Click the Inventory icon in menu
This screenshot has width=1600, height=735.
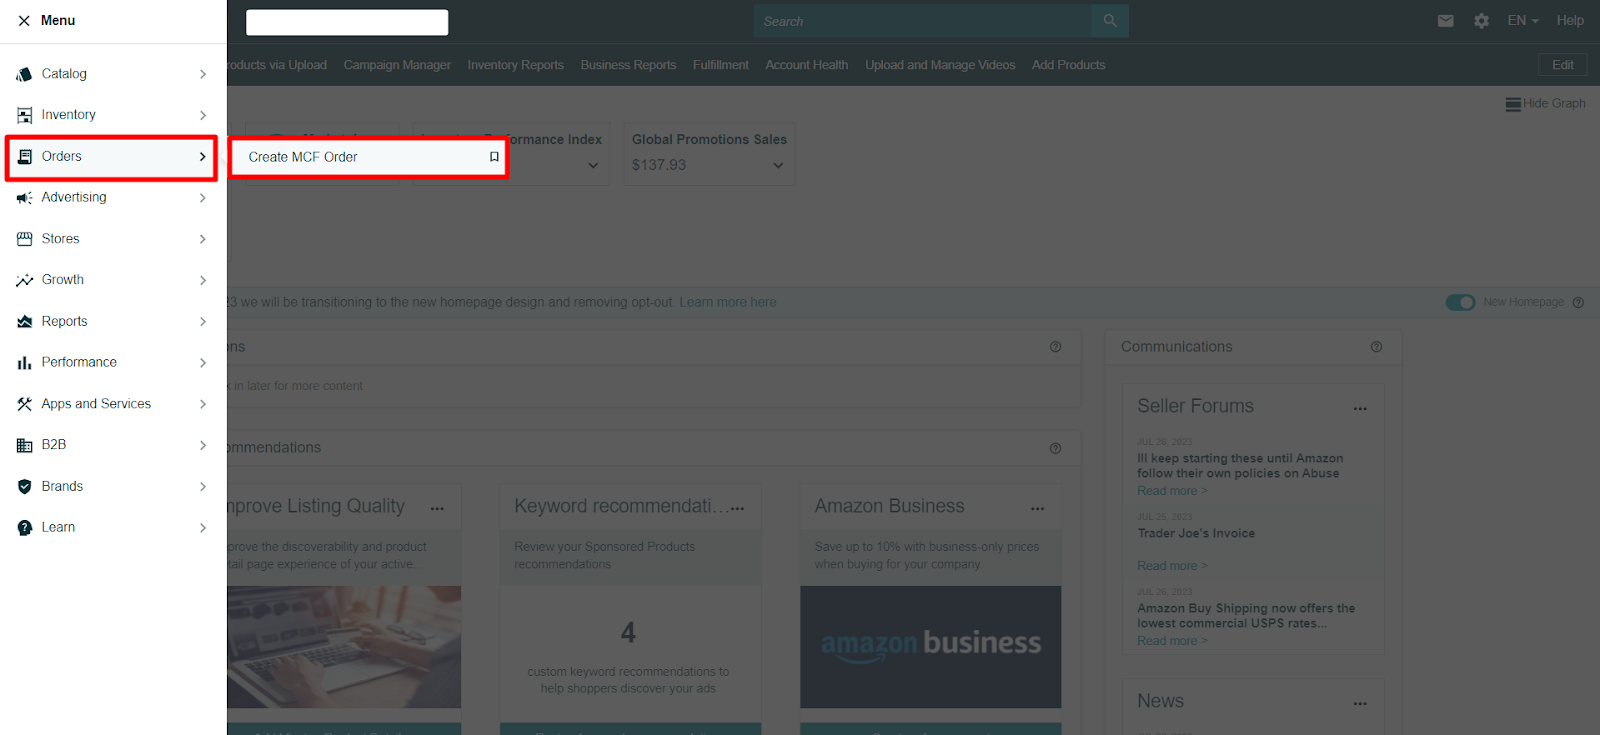(24, 115)
